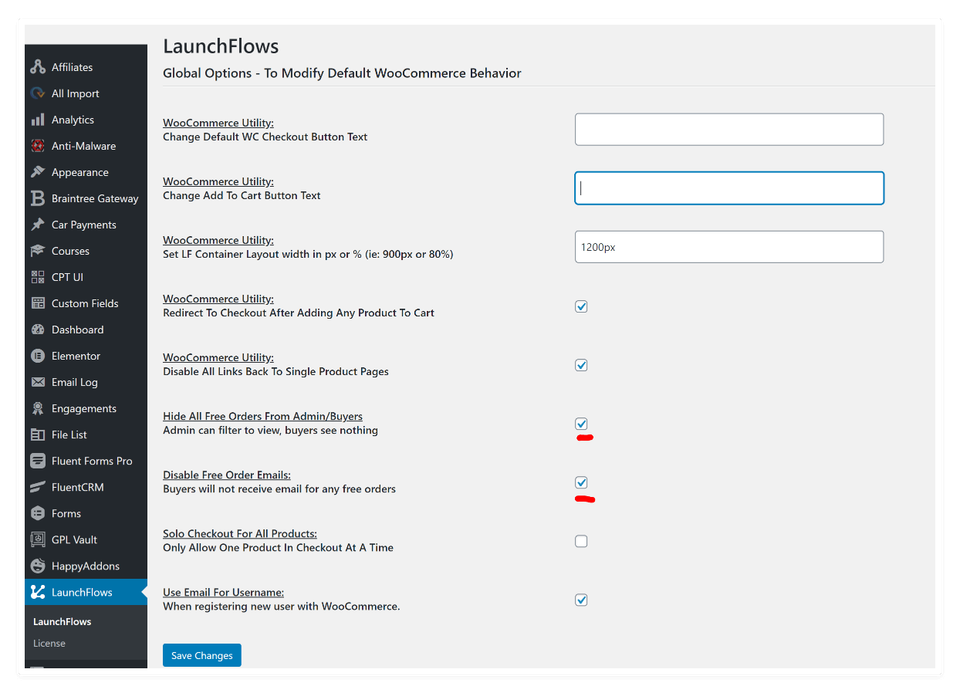Uncheck Hide All Free Orders From Admin/Buyers
This screenshot has height=693, width=960.
click(x=581, y=423)
